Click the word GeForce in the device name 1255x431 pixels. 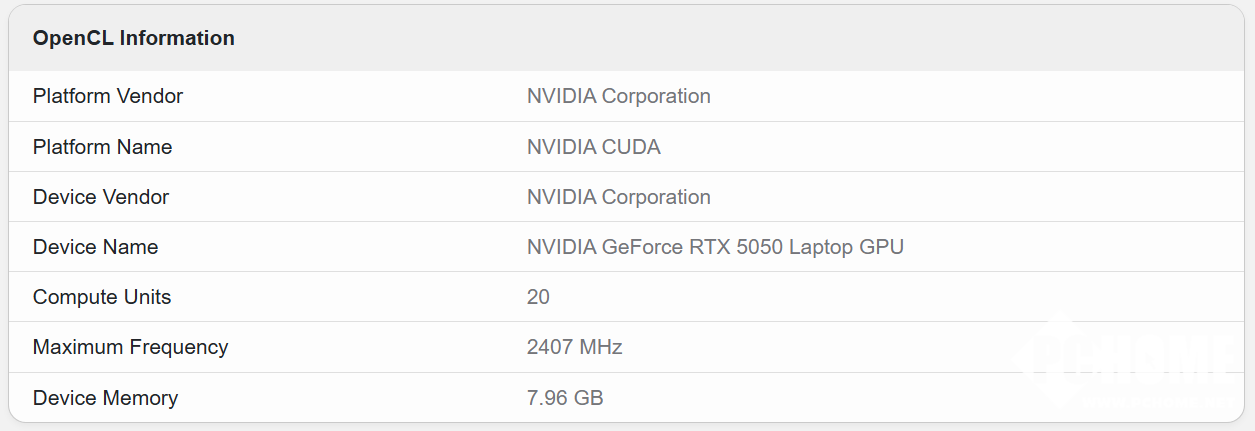(x=642, y=247)
